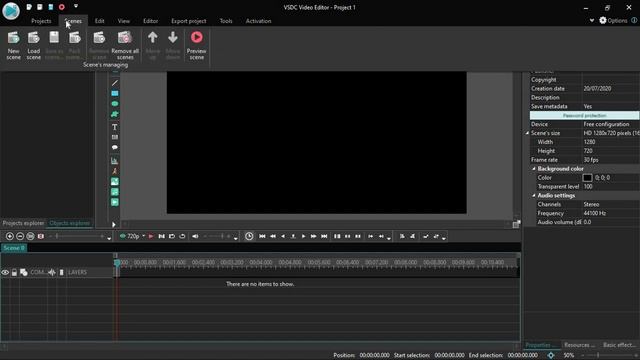
Task: Toggle the audio waveform icon on layer
Action: (52, 272)
